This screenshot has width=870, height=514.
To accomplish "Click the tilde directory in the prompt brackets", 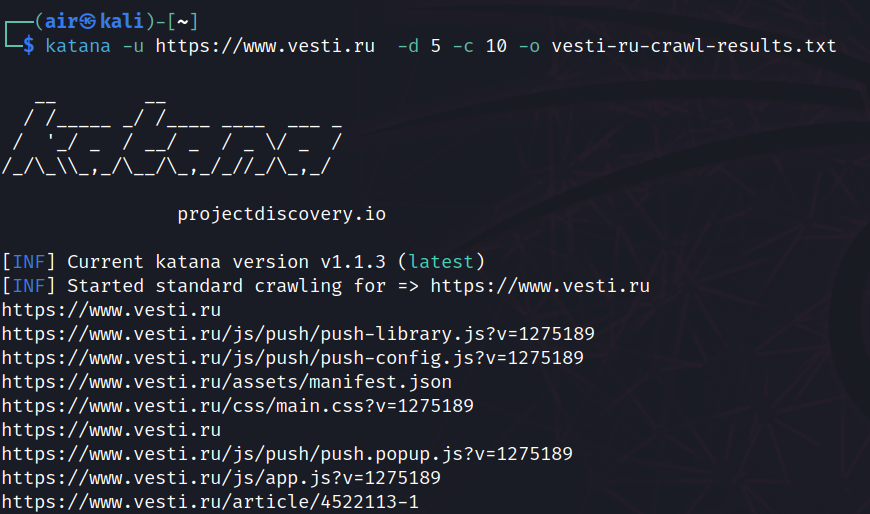I will tap(183, 22).
